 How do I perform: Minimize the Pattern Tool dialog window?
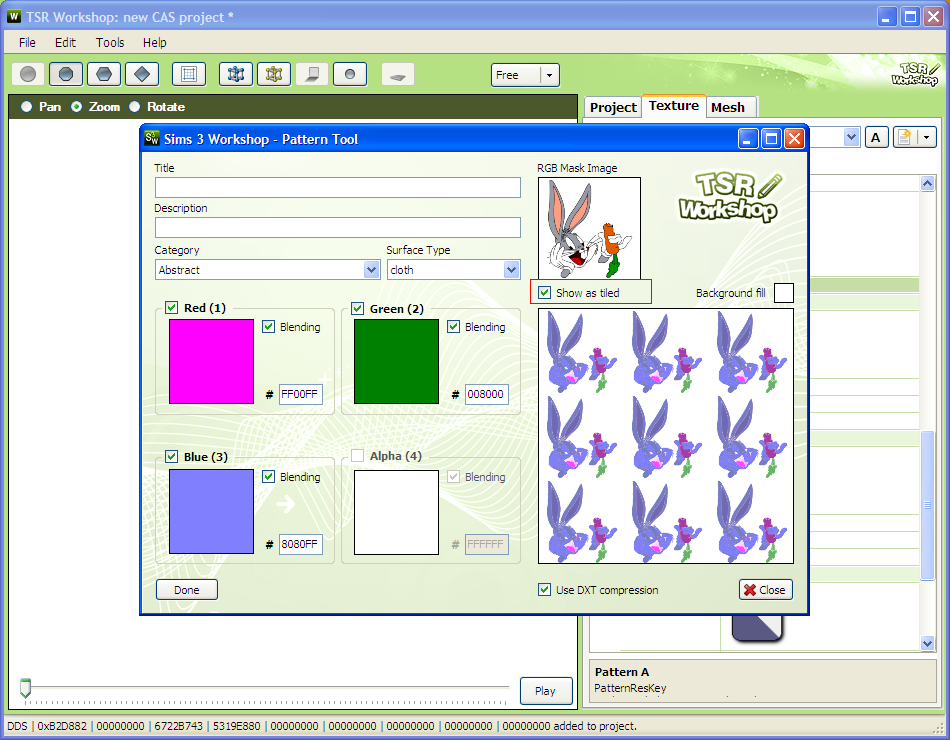coord(748,139)
